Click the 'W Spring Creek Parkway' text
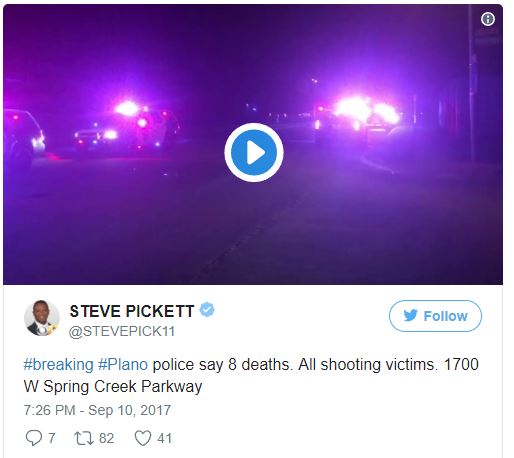Viewport: 514px width, 458px height. click(113, 387)
